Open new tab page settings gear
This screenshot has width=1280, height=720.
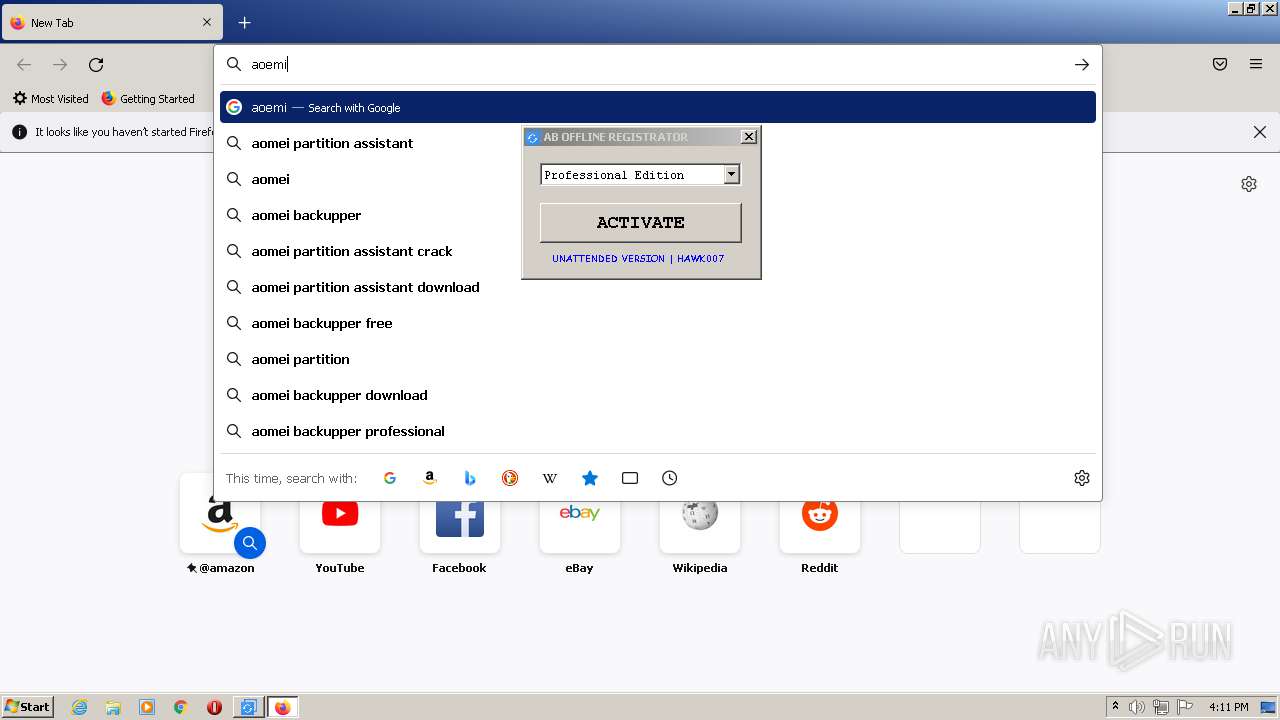click(x=1249, y=184)
